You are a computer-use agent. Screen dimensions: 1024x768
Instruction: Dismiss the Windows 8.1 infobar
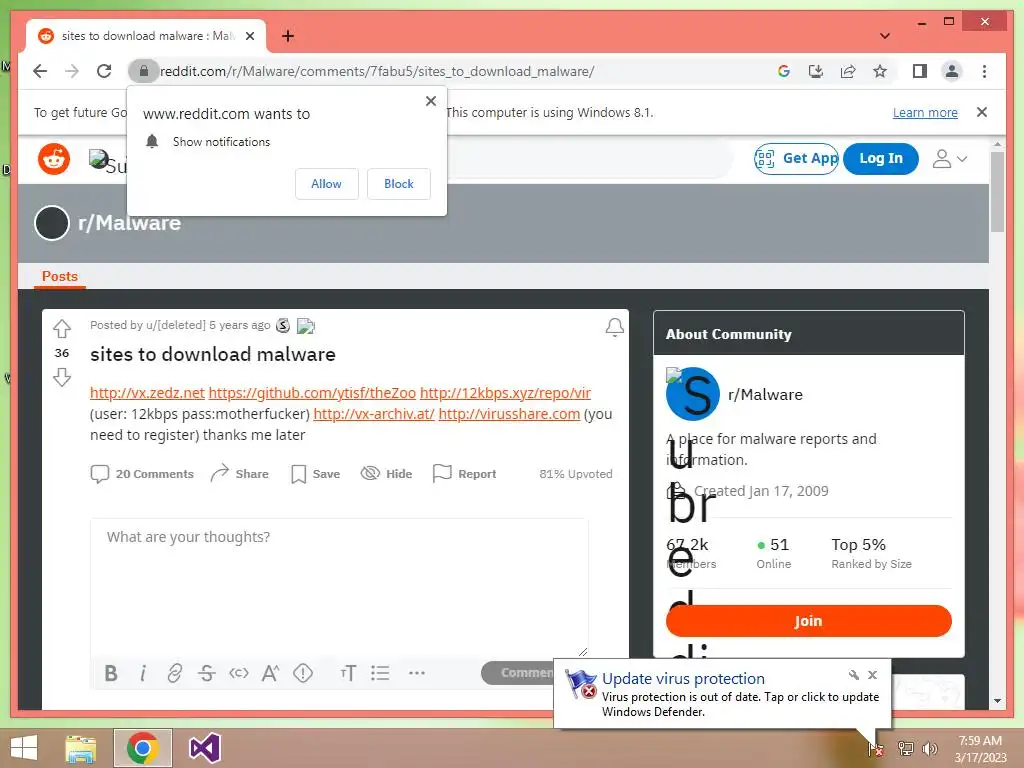(x=982, y=112)
